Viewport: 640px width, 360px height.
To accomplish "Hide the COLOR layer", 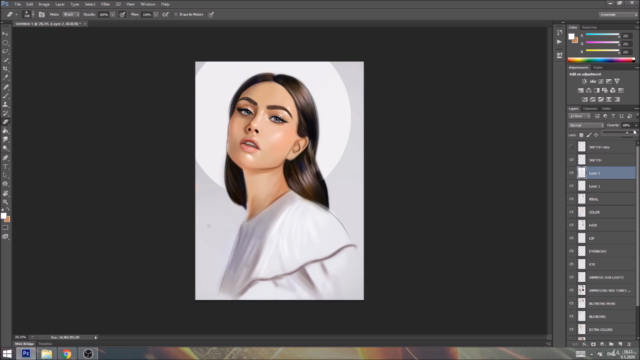I will tap(571, 212).
